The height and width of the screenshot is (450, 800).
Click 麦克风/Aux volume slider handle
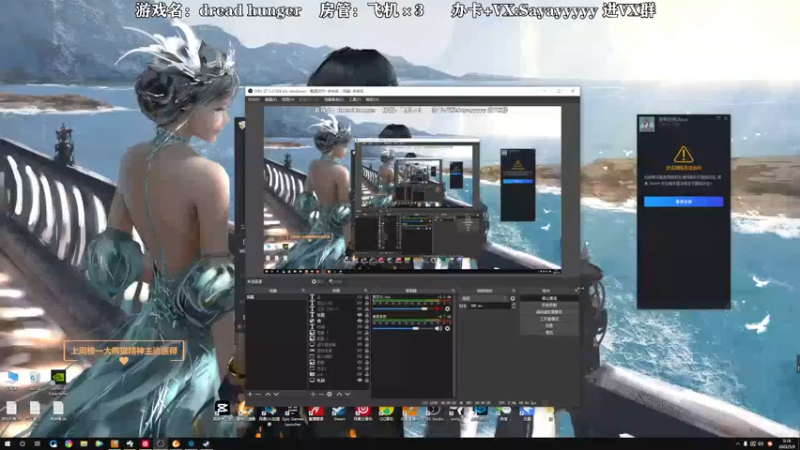click(x=424, y=309)
